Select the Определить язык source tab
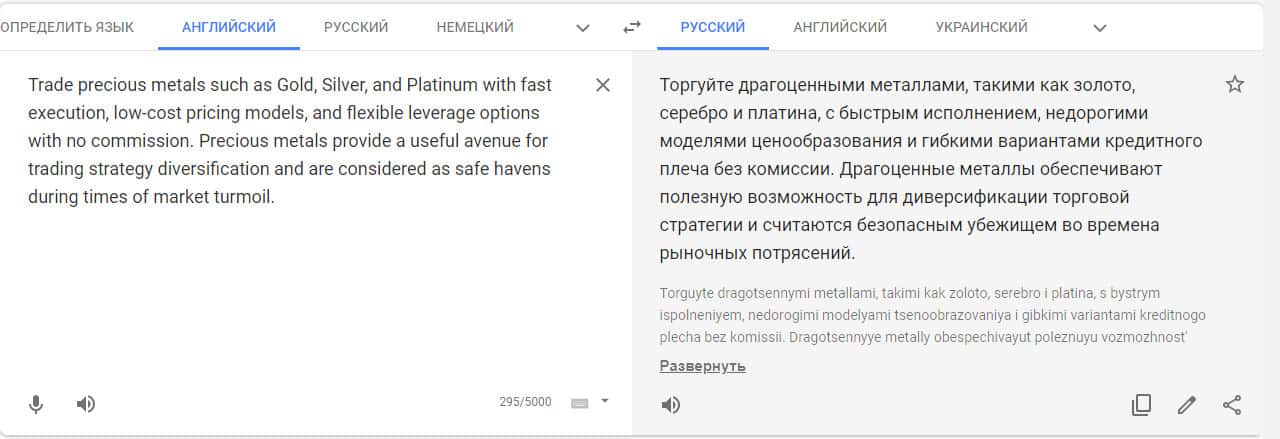 click(67, 27)
